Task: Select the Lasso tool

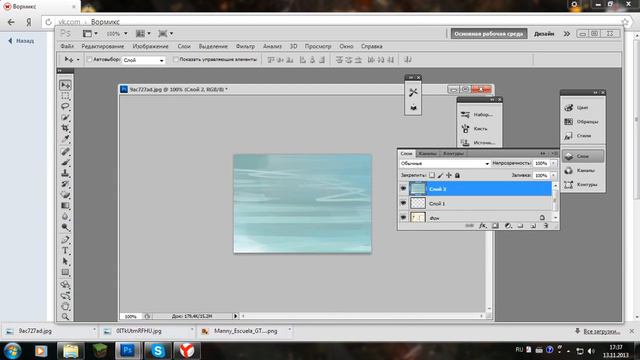Action: click(x=65, y=107)
